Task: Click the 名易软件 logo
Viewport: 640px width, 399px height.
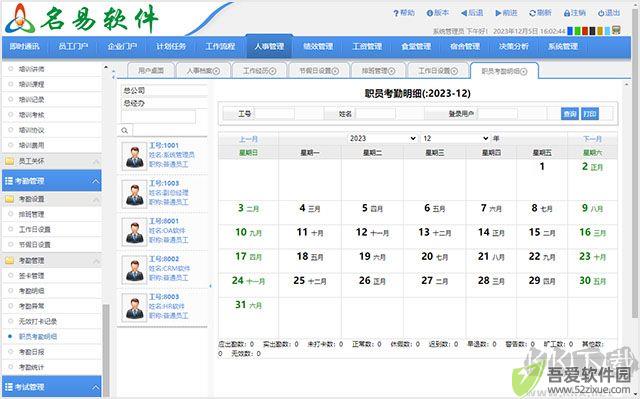Action: click(x=82, y=18)
